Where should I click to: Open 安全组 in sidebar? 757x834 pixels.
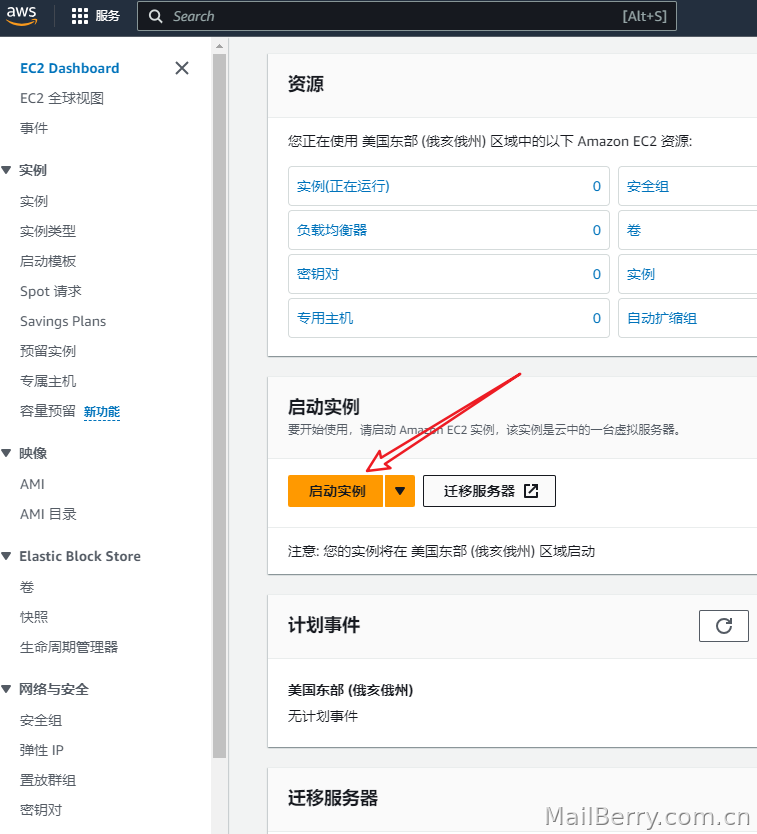click(x=41, y=720)
